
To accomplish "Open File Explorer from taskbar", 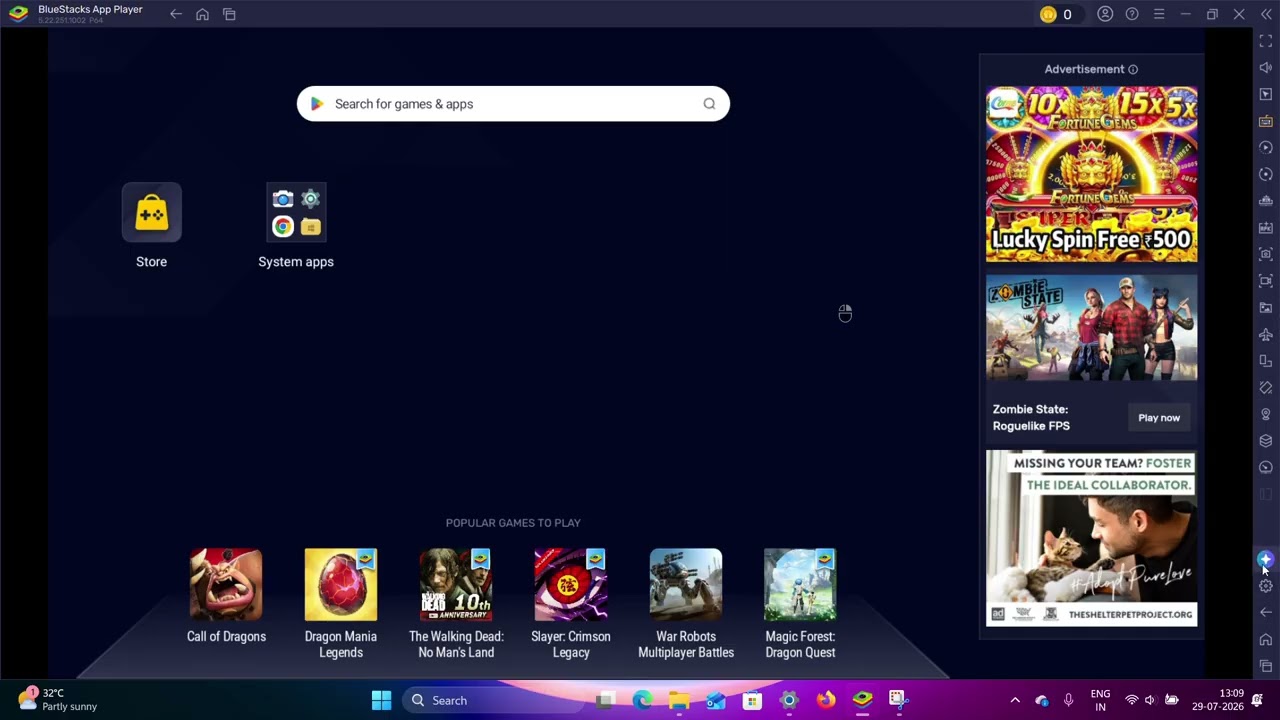I will click(679, 700).
